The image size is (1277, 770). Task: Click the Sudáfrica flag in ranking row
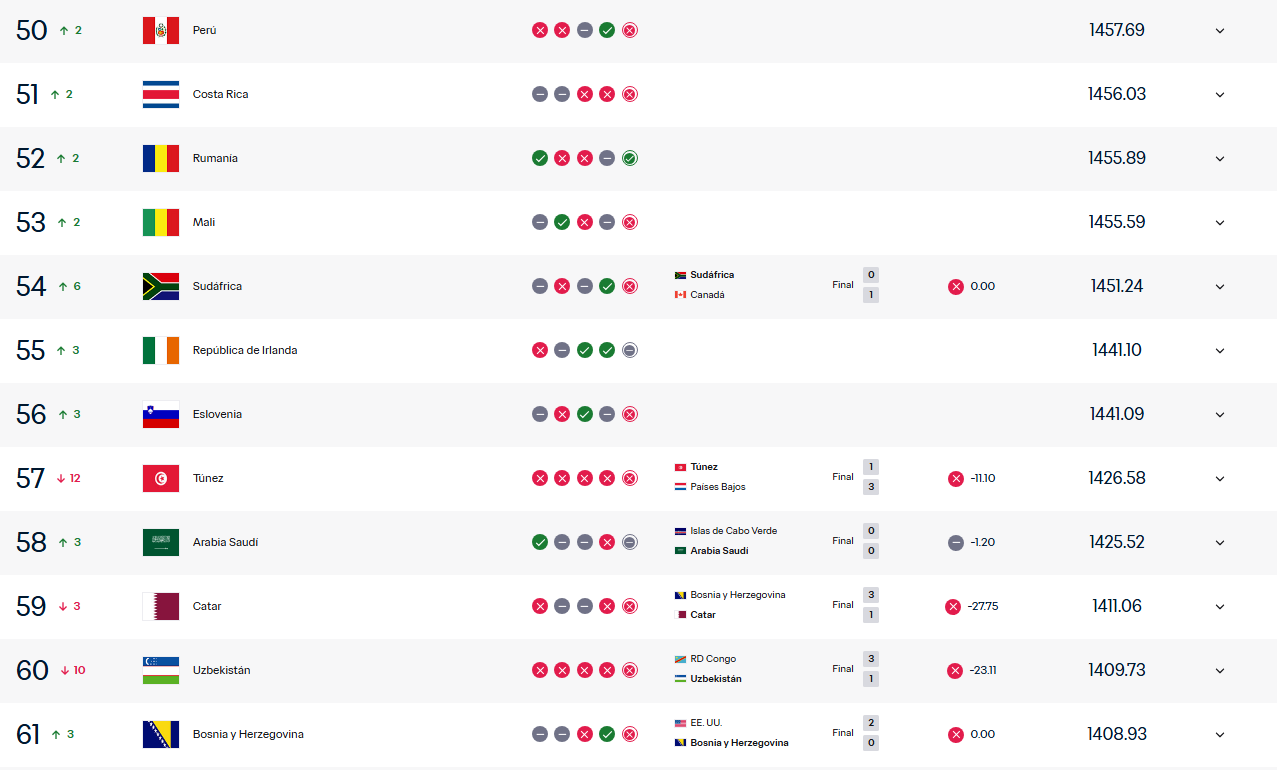pos(161,286)
